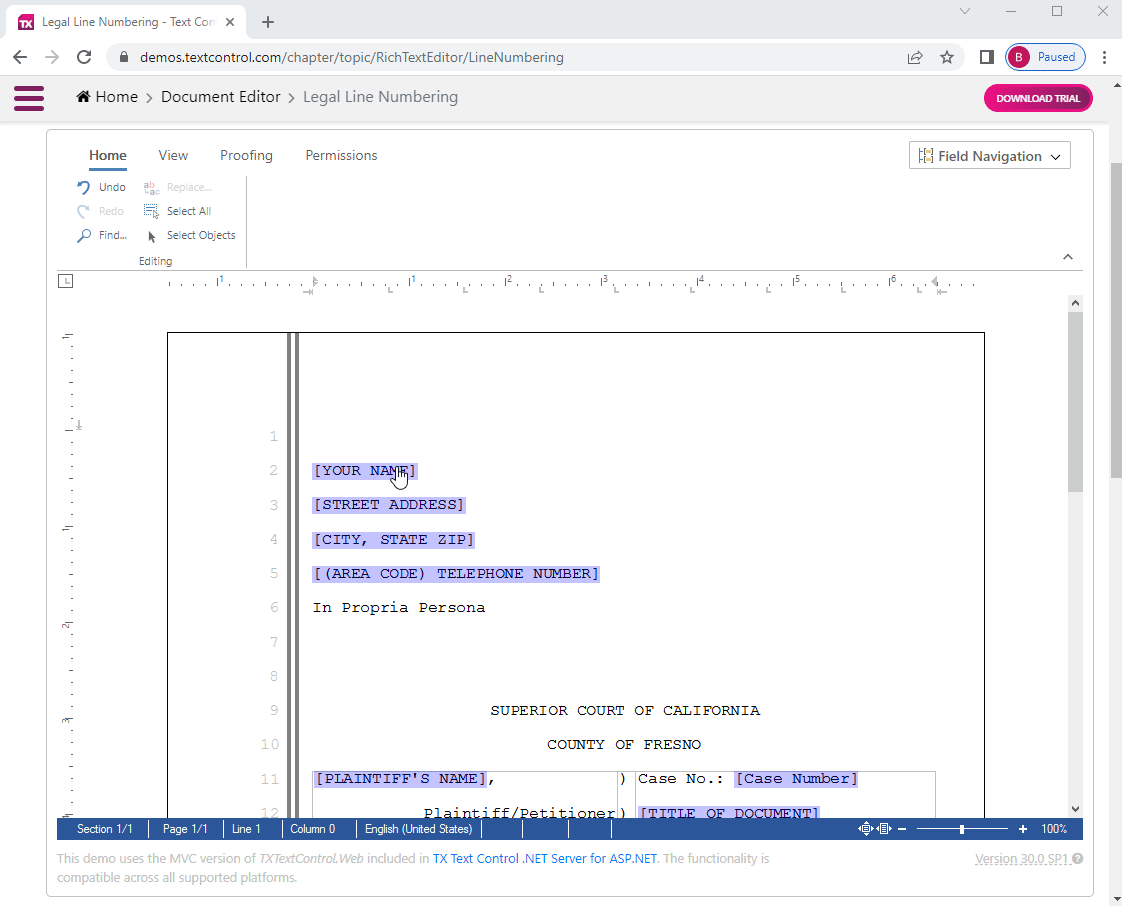Open the Find magnifier tool
The width and height of the screenshot is (1122, 906).
[x=84, y=235]
